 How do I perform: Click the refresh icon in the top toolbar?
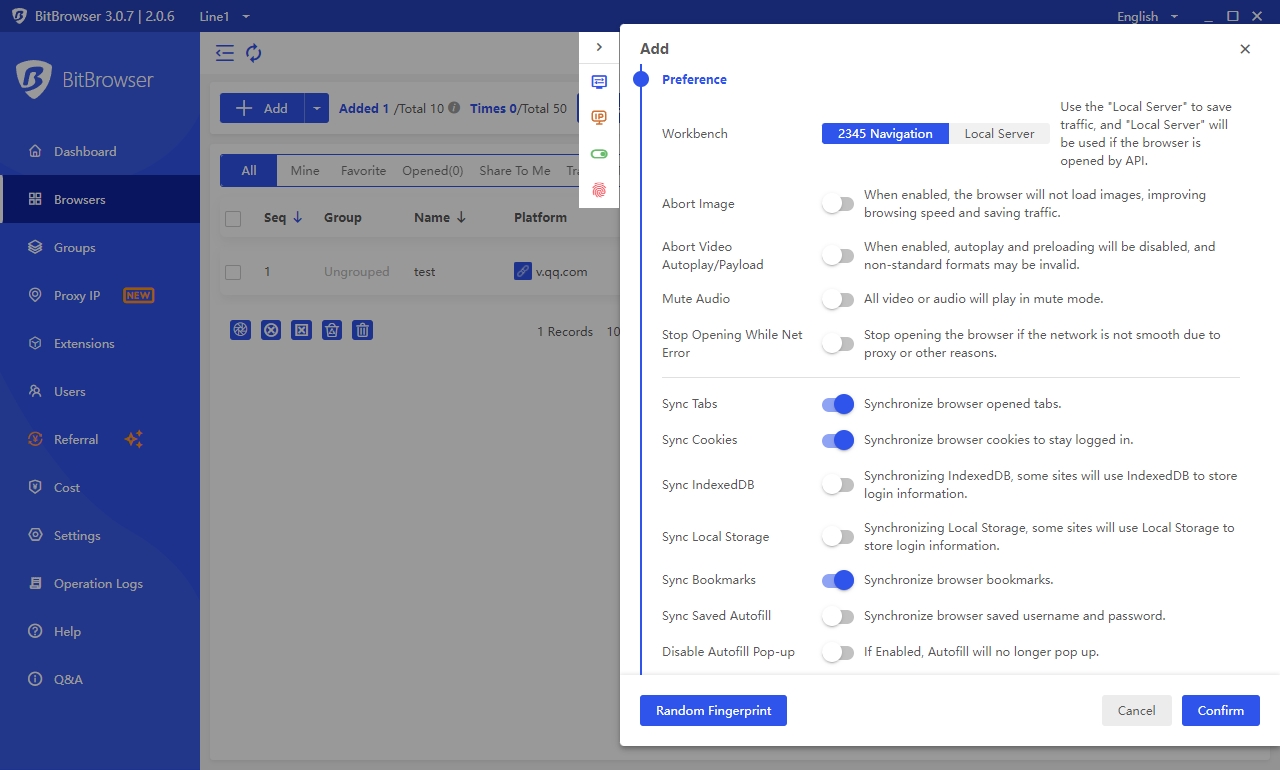254,53
